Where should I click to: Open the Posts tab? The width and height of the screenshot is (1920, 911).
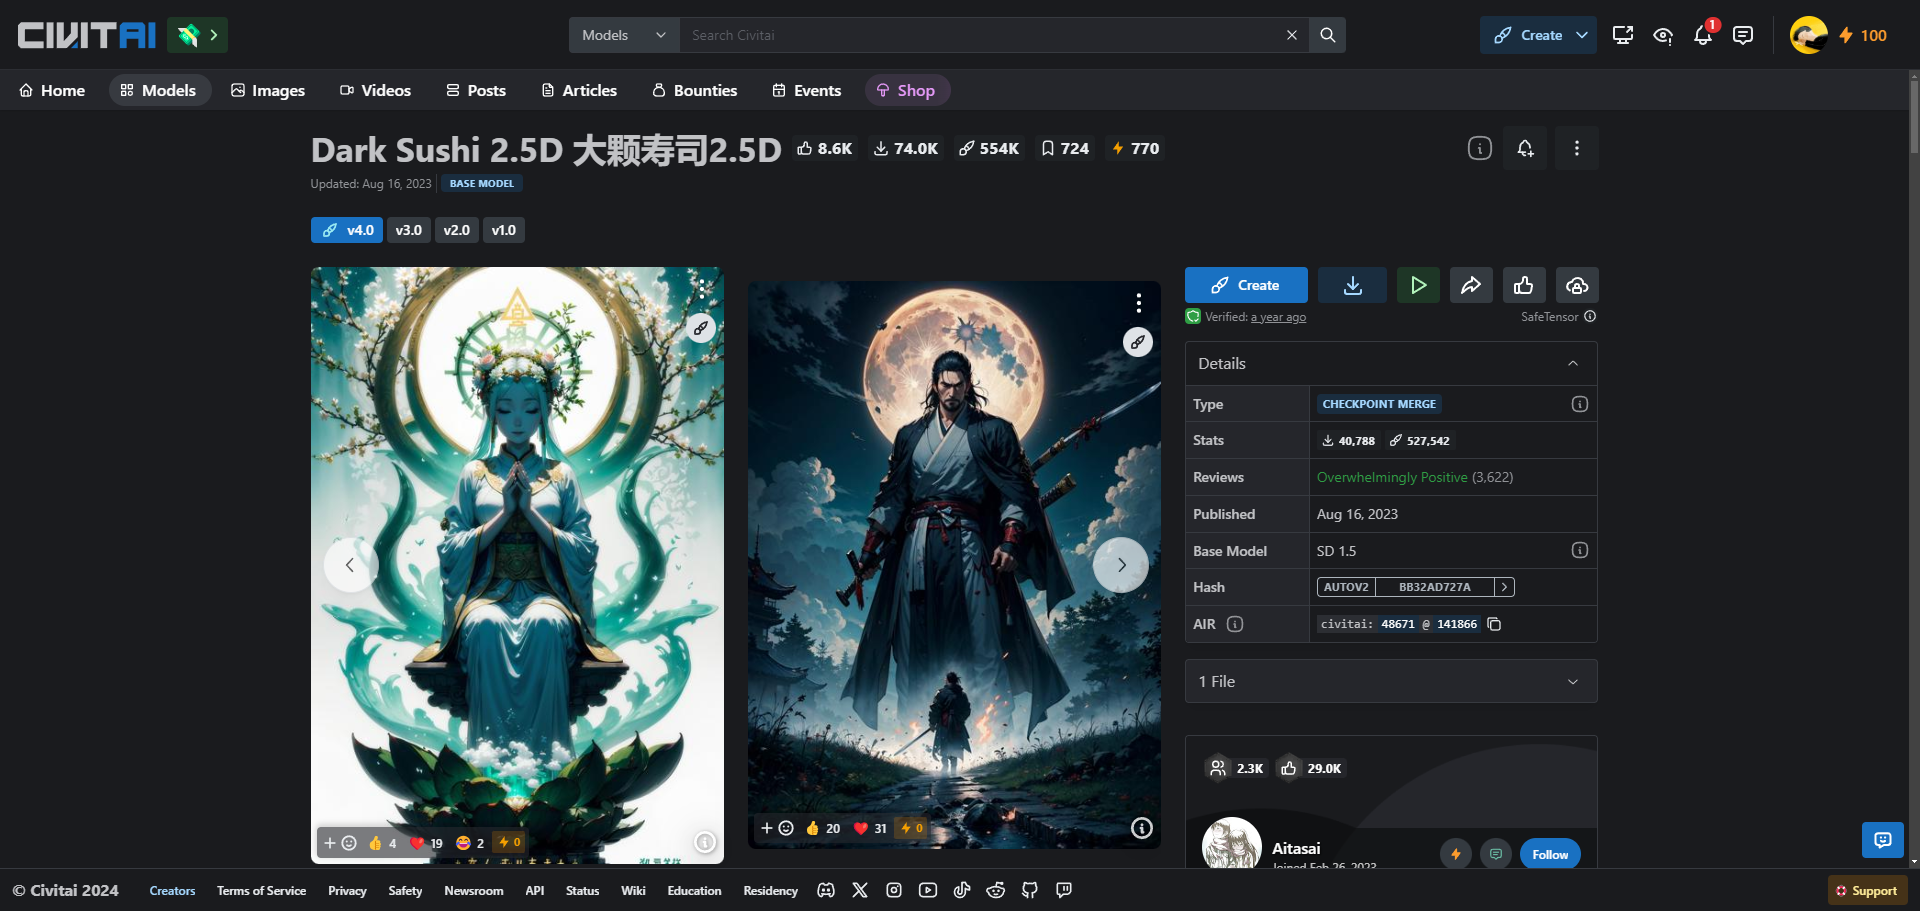pos(476,90)
